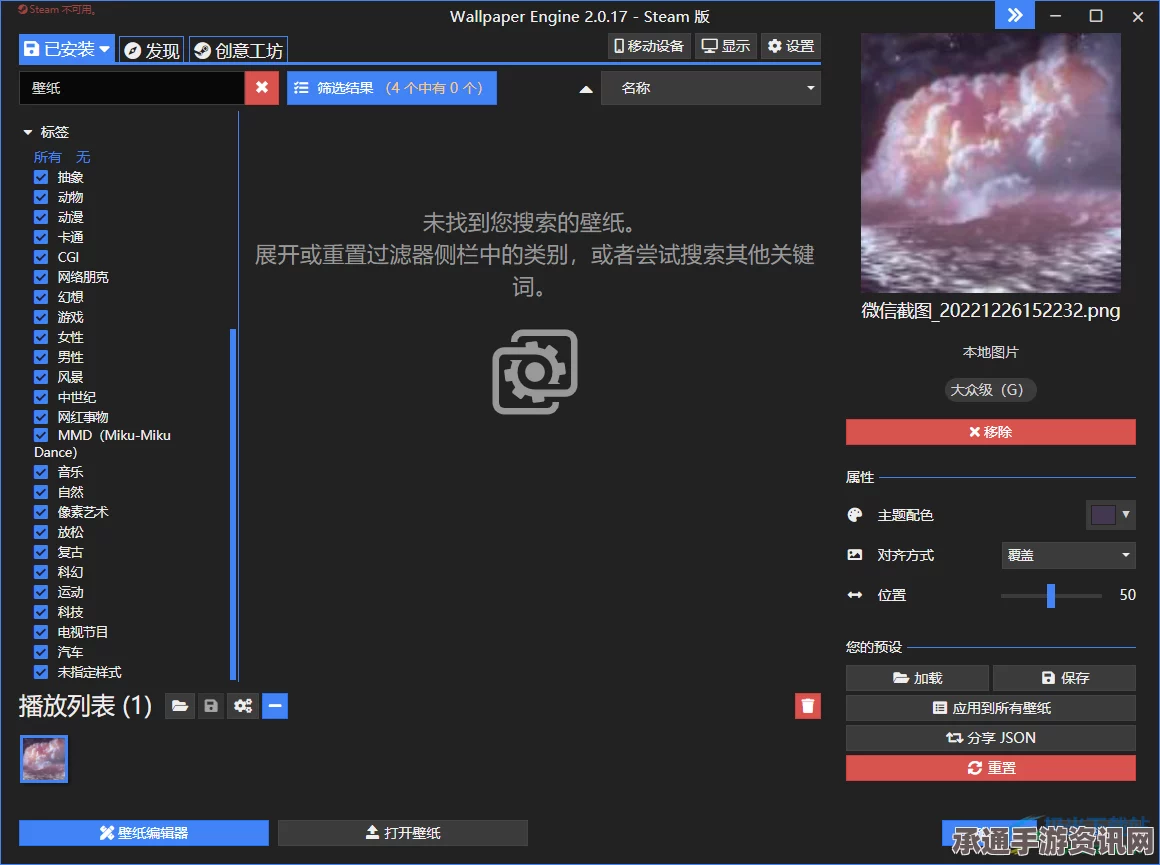Screen dimensions: 1160x865
Task: Open 设置 settings
Action: pos(791,46)
